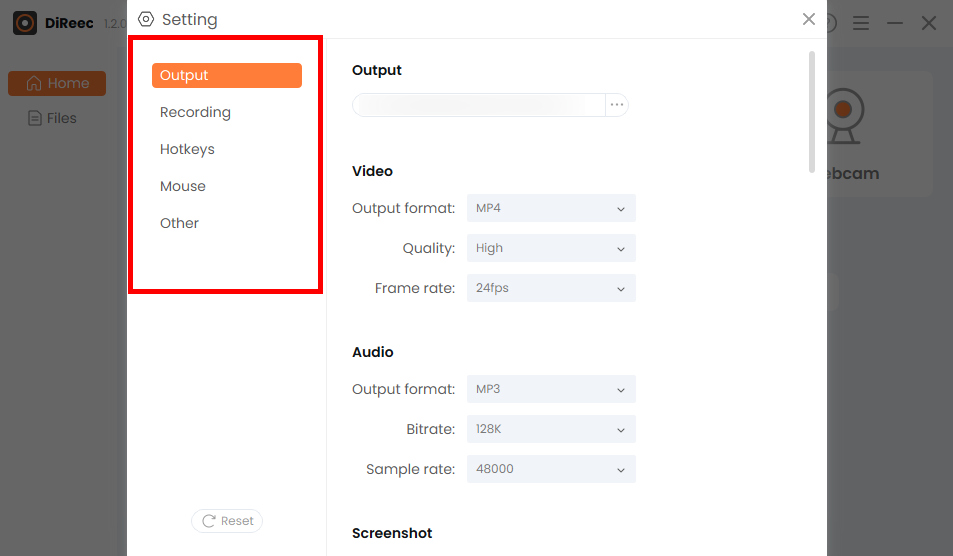Open the hamburger menu icon

pos(861,23)
